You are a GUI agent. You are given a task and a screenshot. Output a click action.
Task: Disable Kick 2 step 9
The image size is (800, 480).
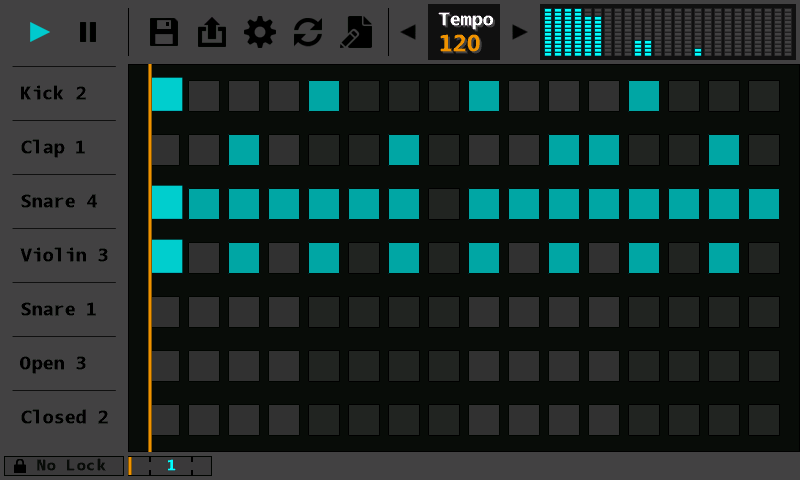click(484, 96)
